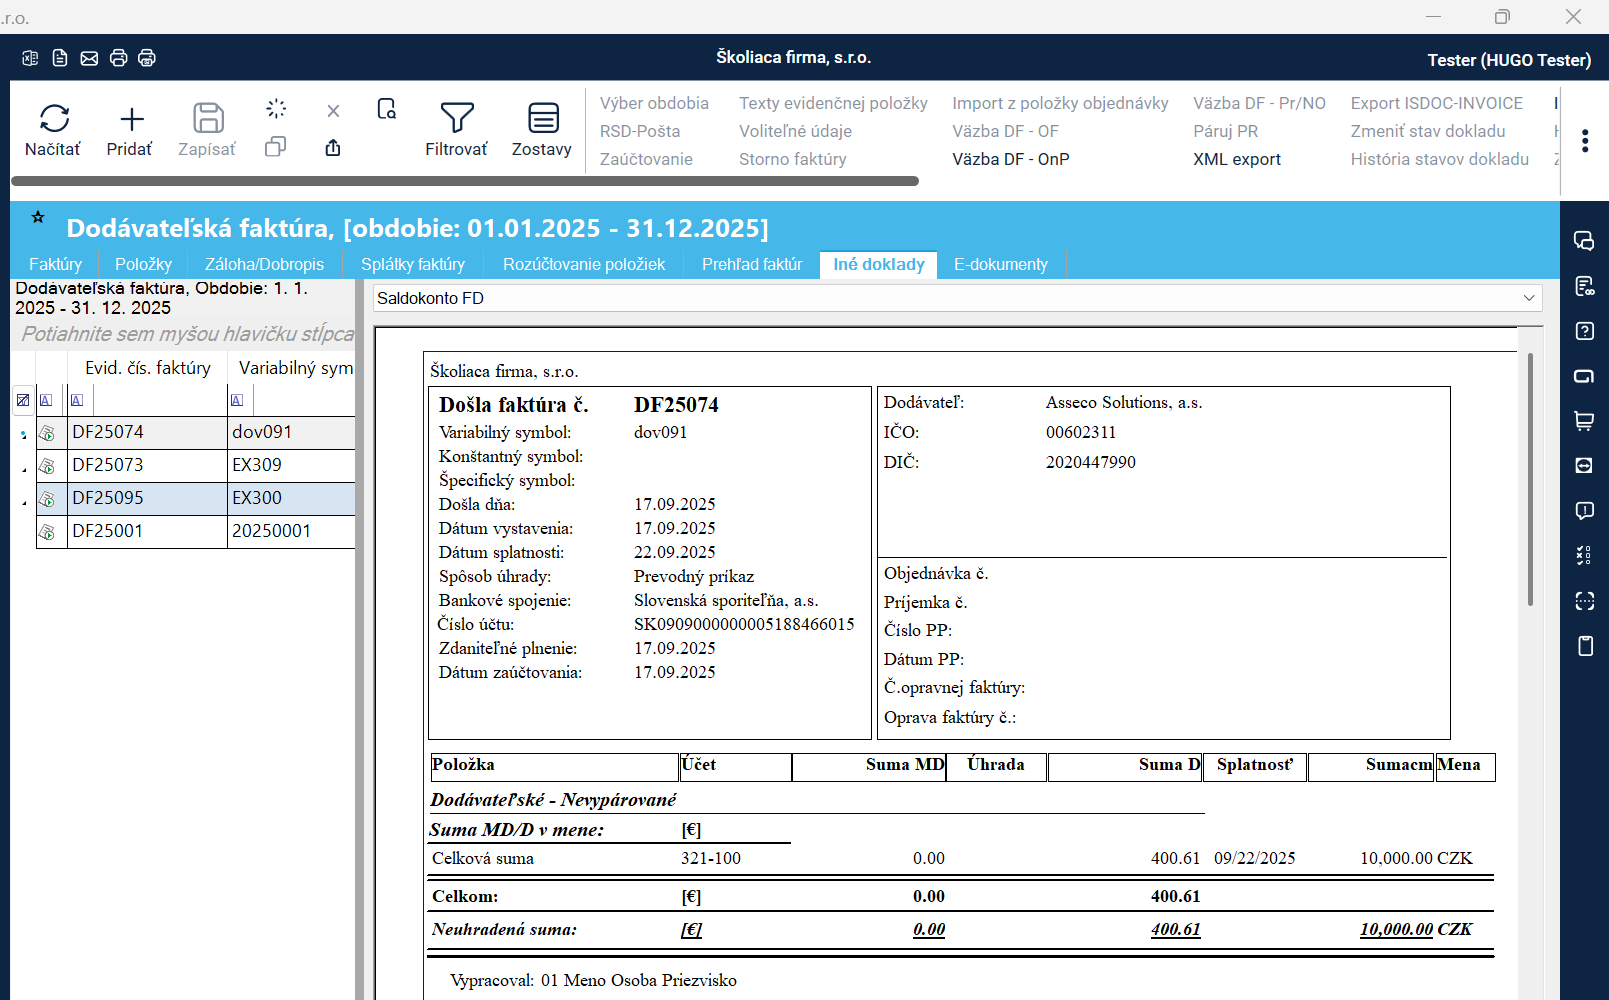Switch to the Položky tab

point(143,264)
